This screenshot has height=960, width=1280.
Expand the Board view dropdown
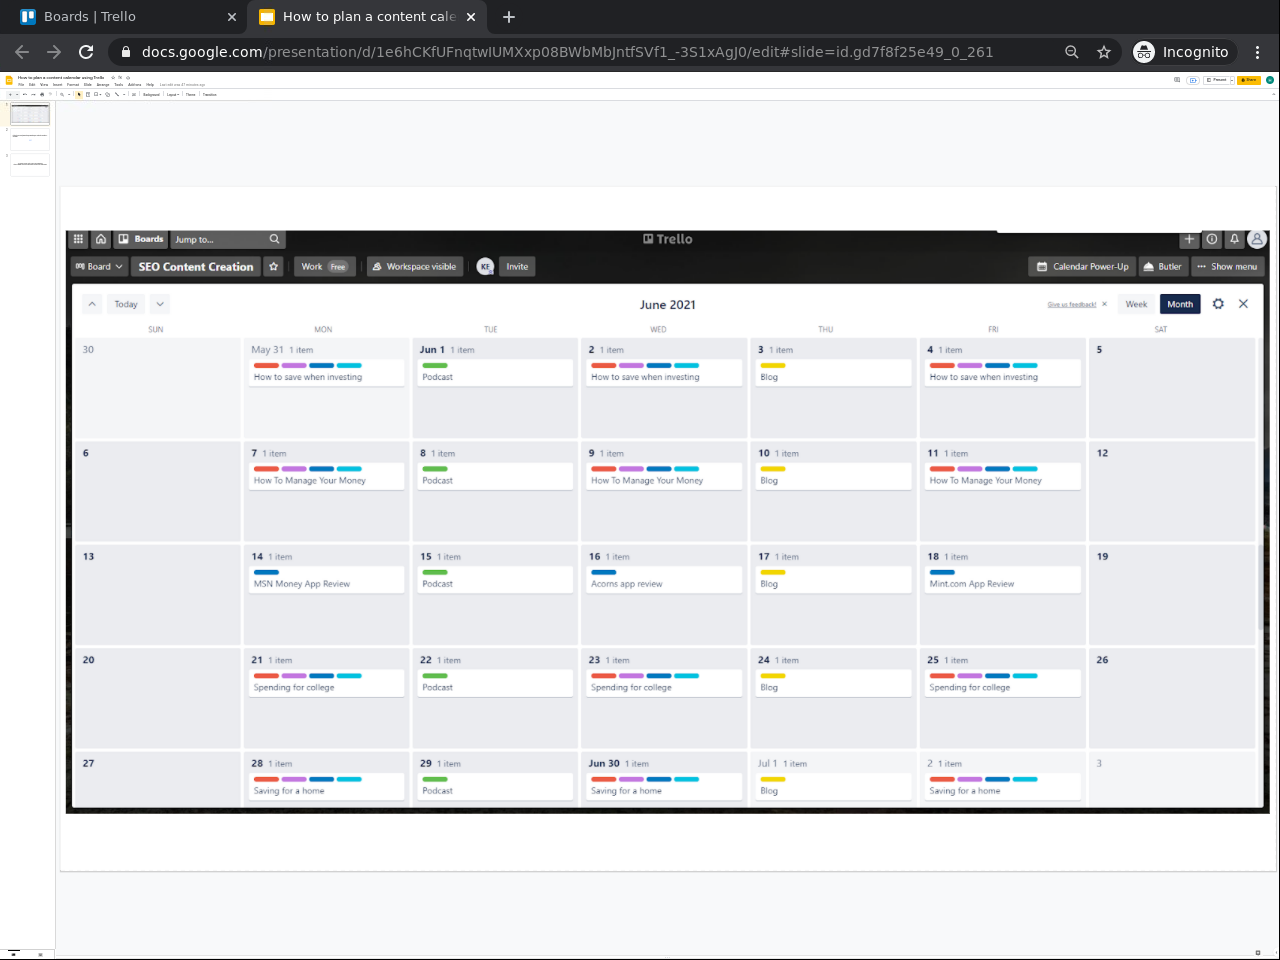99,267
